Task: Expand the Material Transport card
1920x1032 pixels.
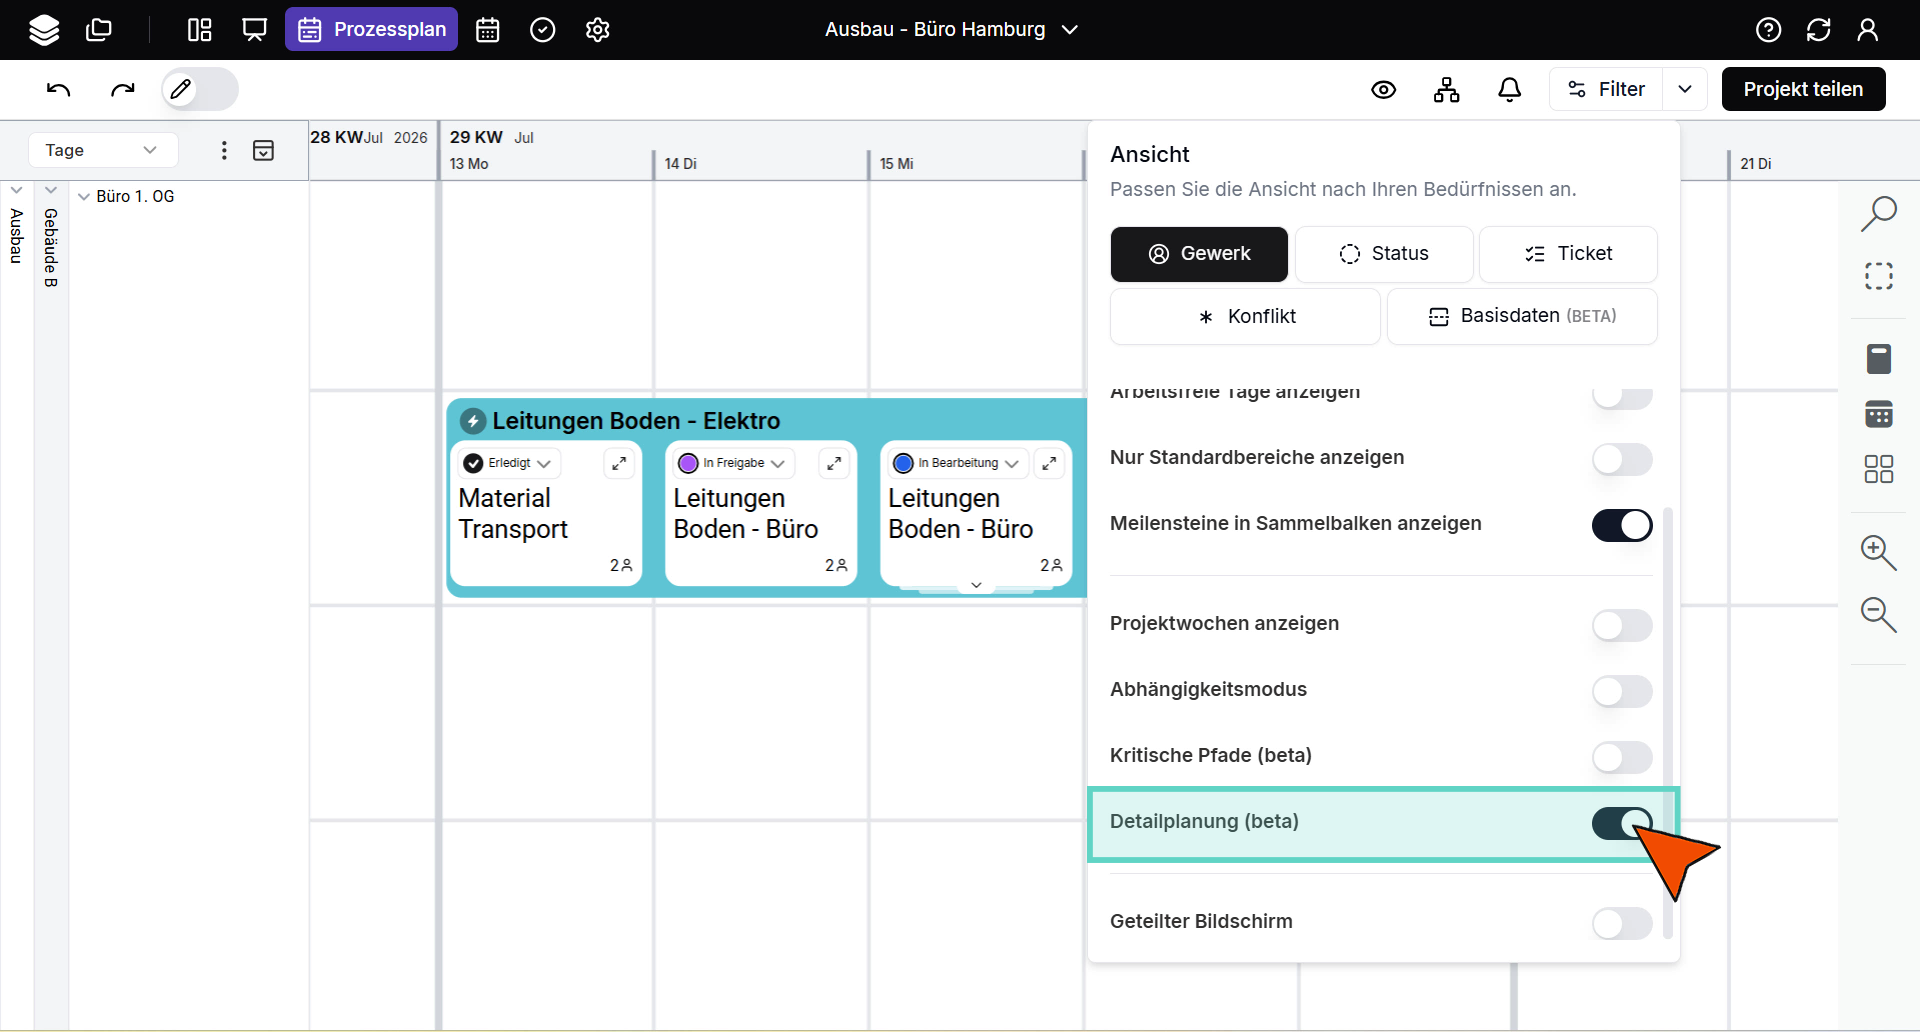Action: [619, 463]
